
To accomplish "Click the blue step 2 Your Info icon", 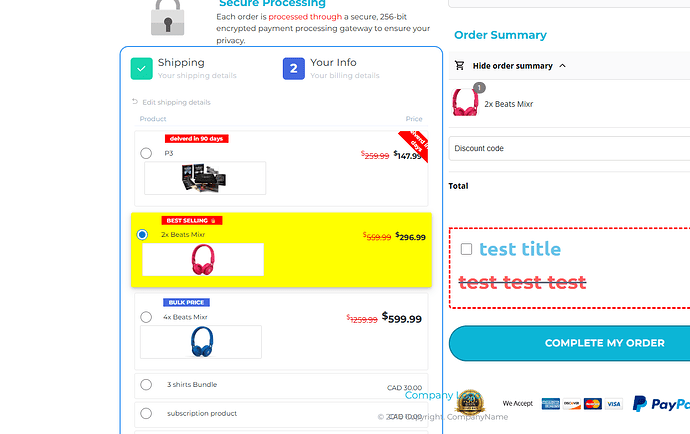I will tap(294, 69).
